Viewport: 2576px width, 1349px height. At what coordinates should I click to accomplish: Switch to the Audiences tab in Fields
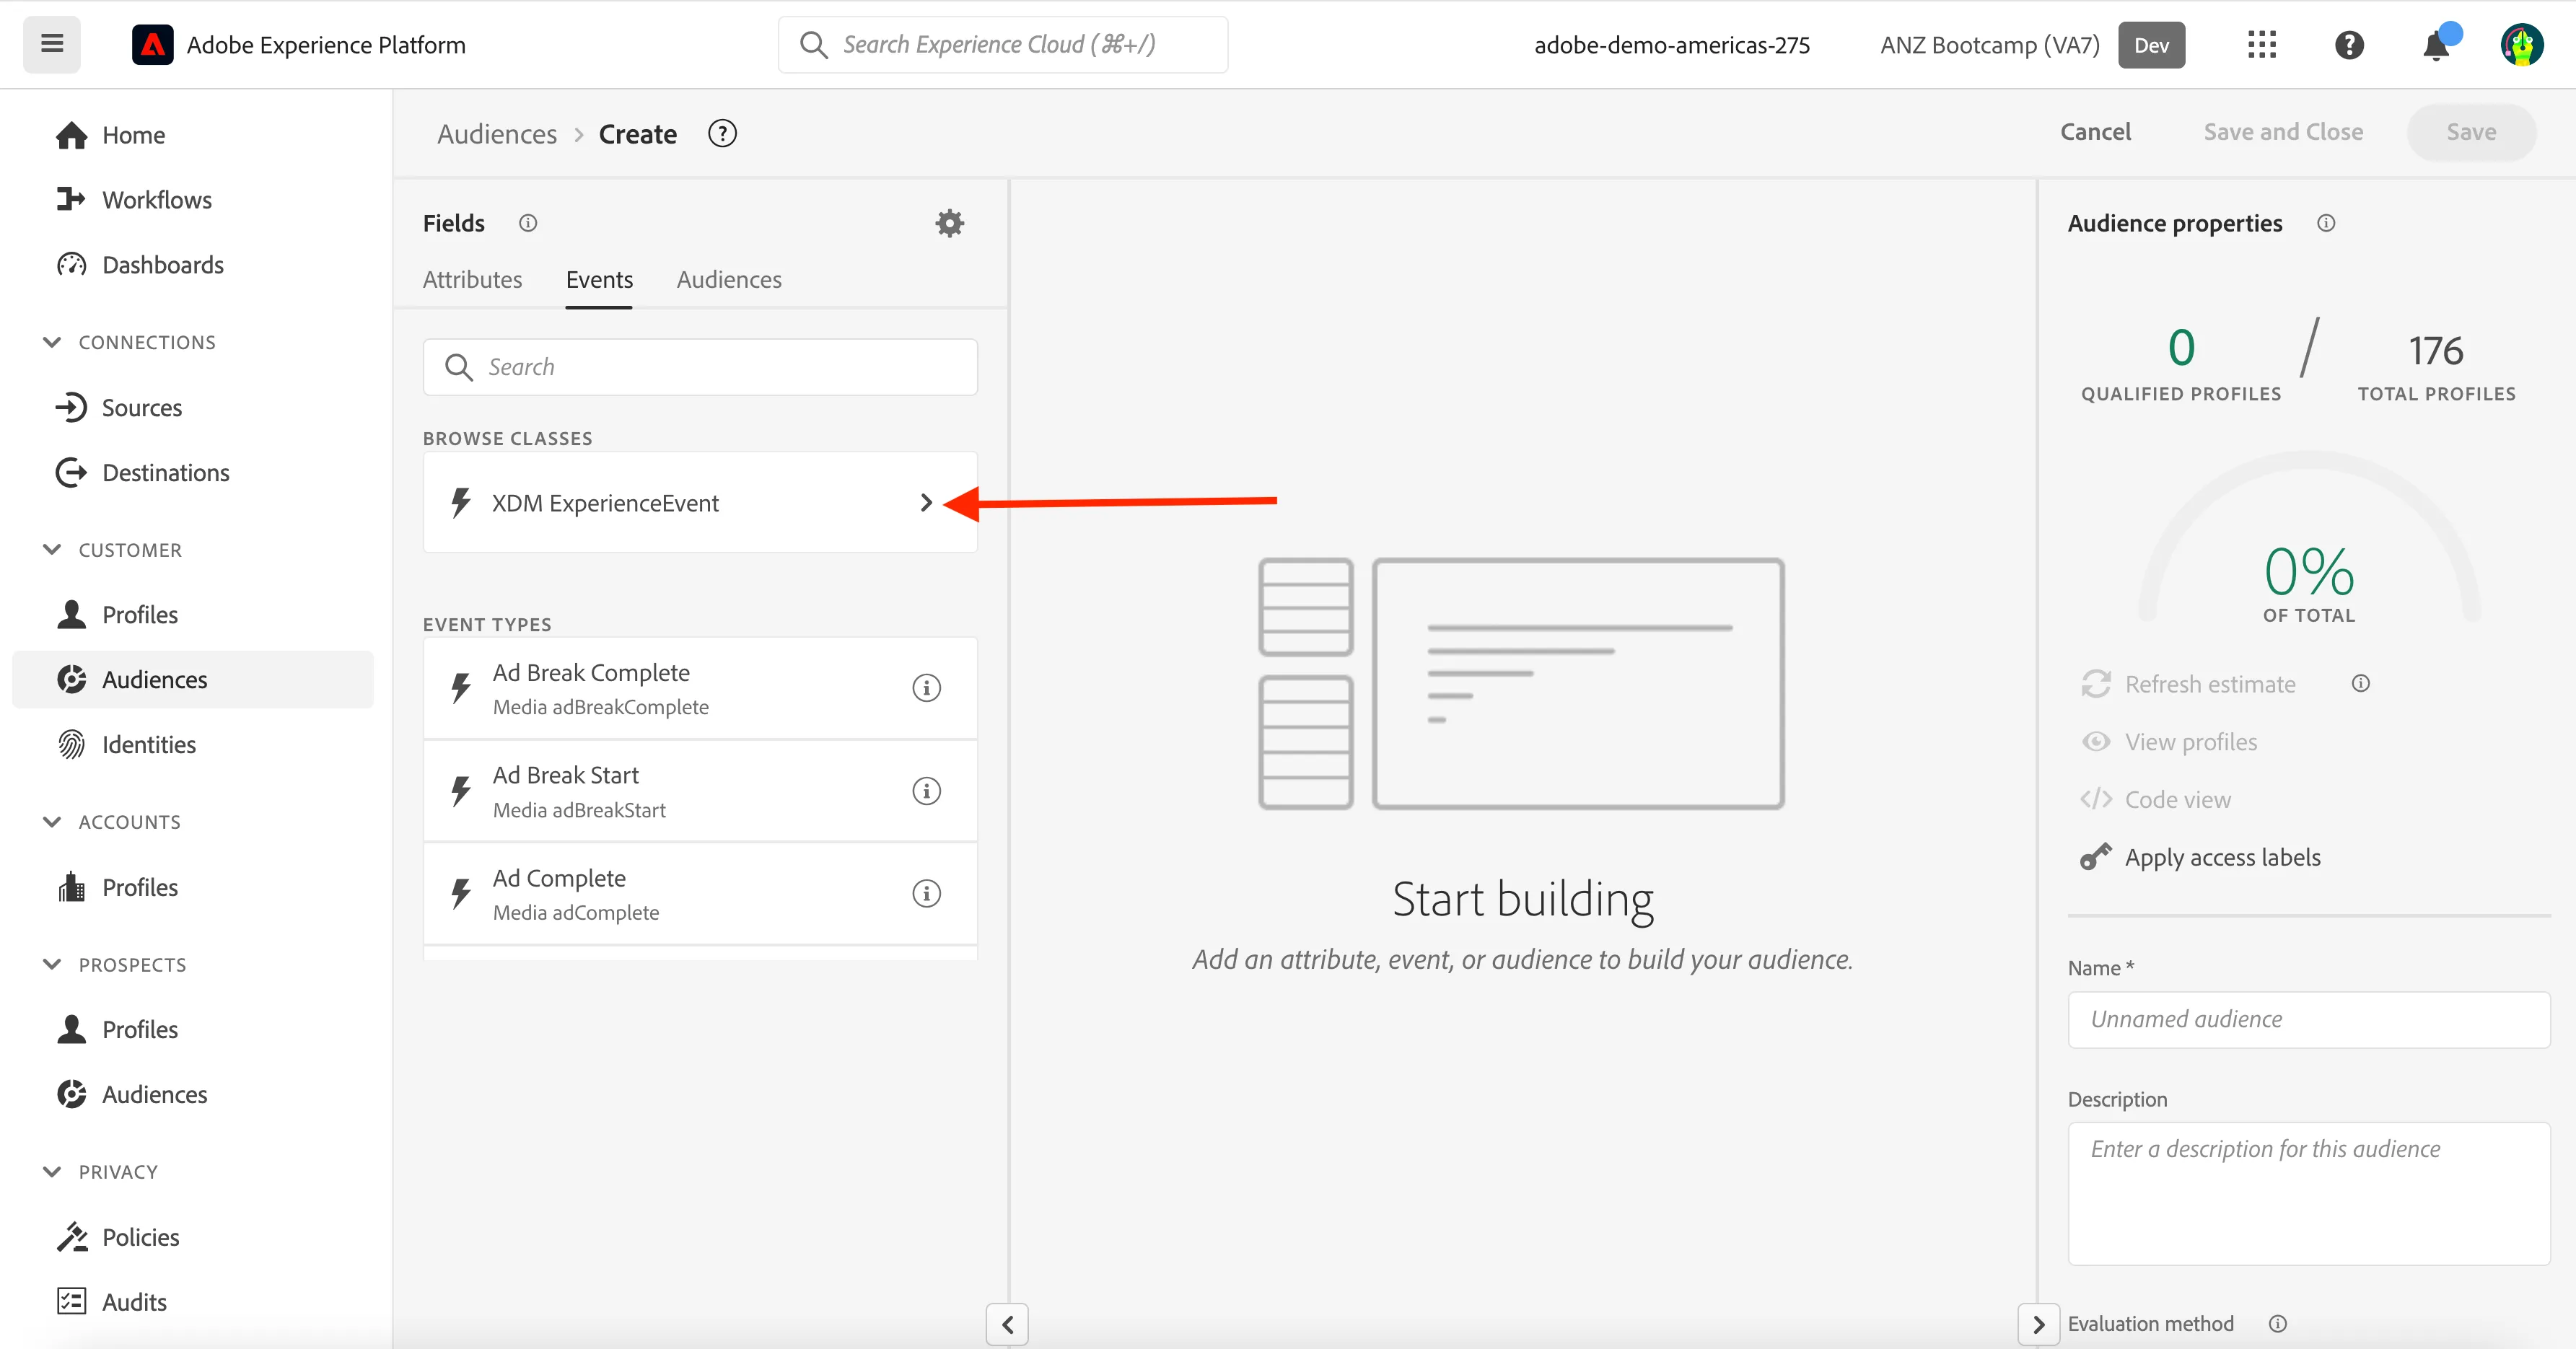729,280
